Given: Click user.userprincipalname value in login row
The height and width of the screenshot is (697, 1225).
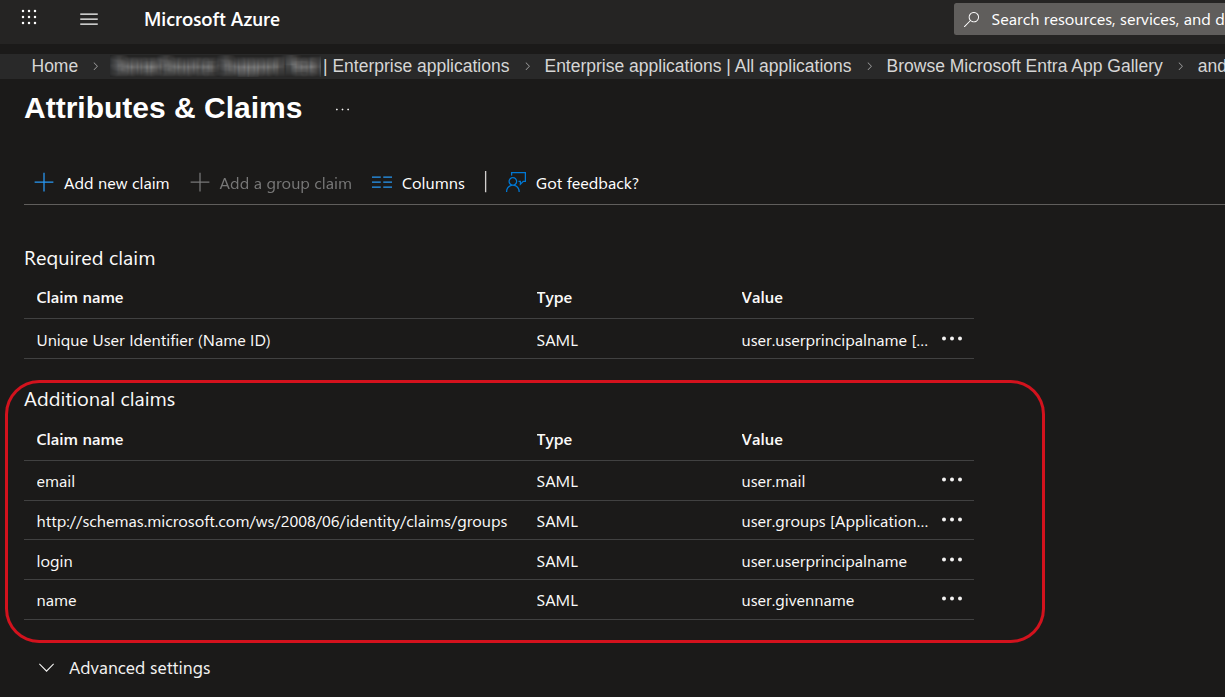Looking at the screenshot, I should click(x=824, y=562).
